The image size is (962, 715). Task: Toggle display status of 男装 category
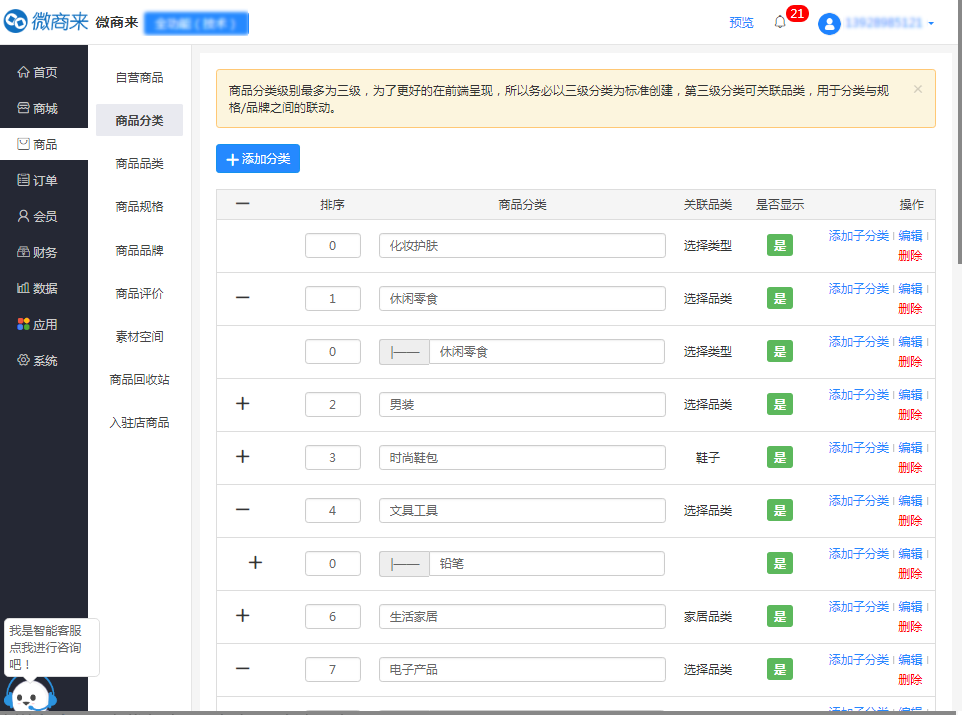[779, 404]
